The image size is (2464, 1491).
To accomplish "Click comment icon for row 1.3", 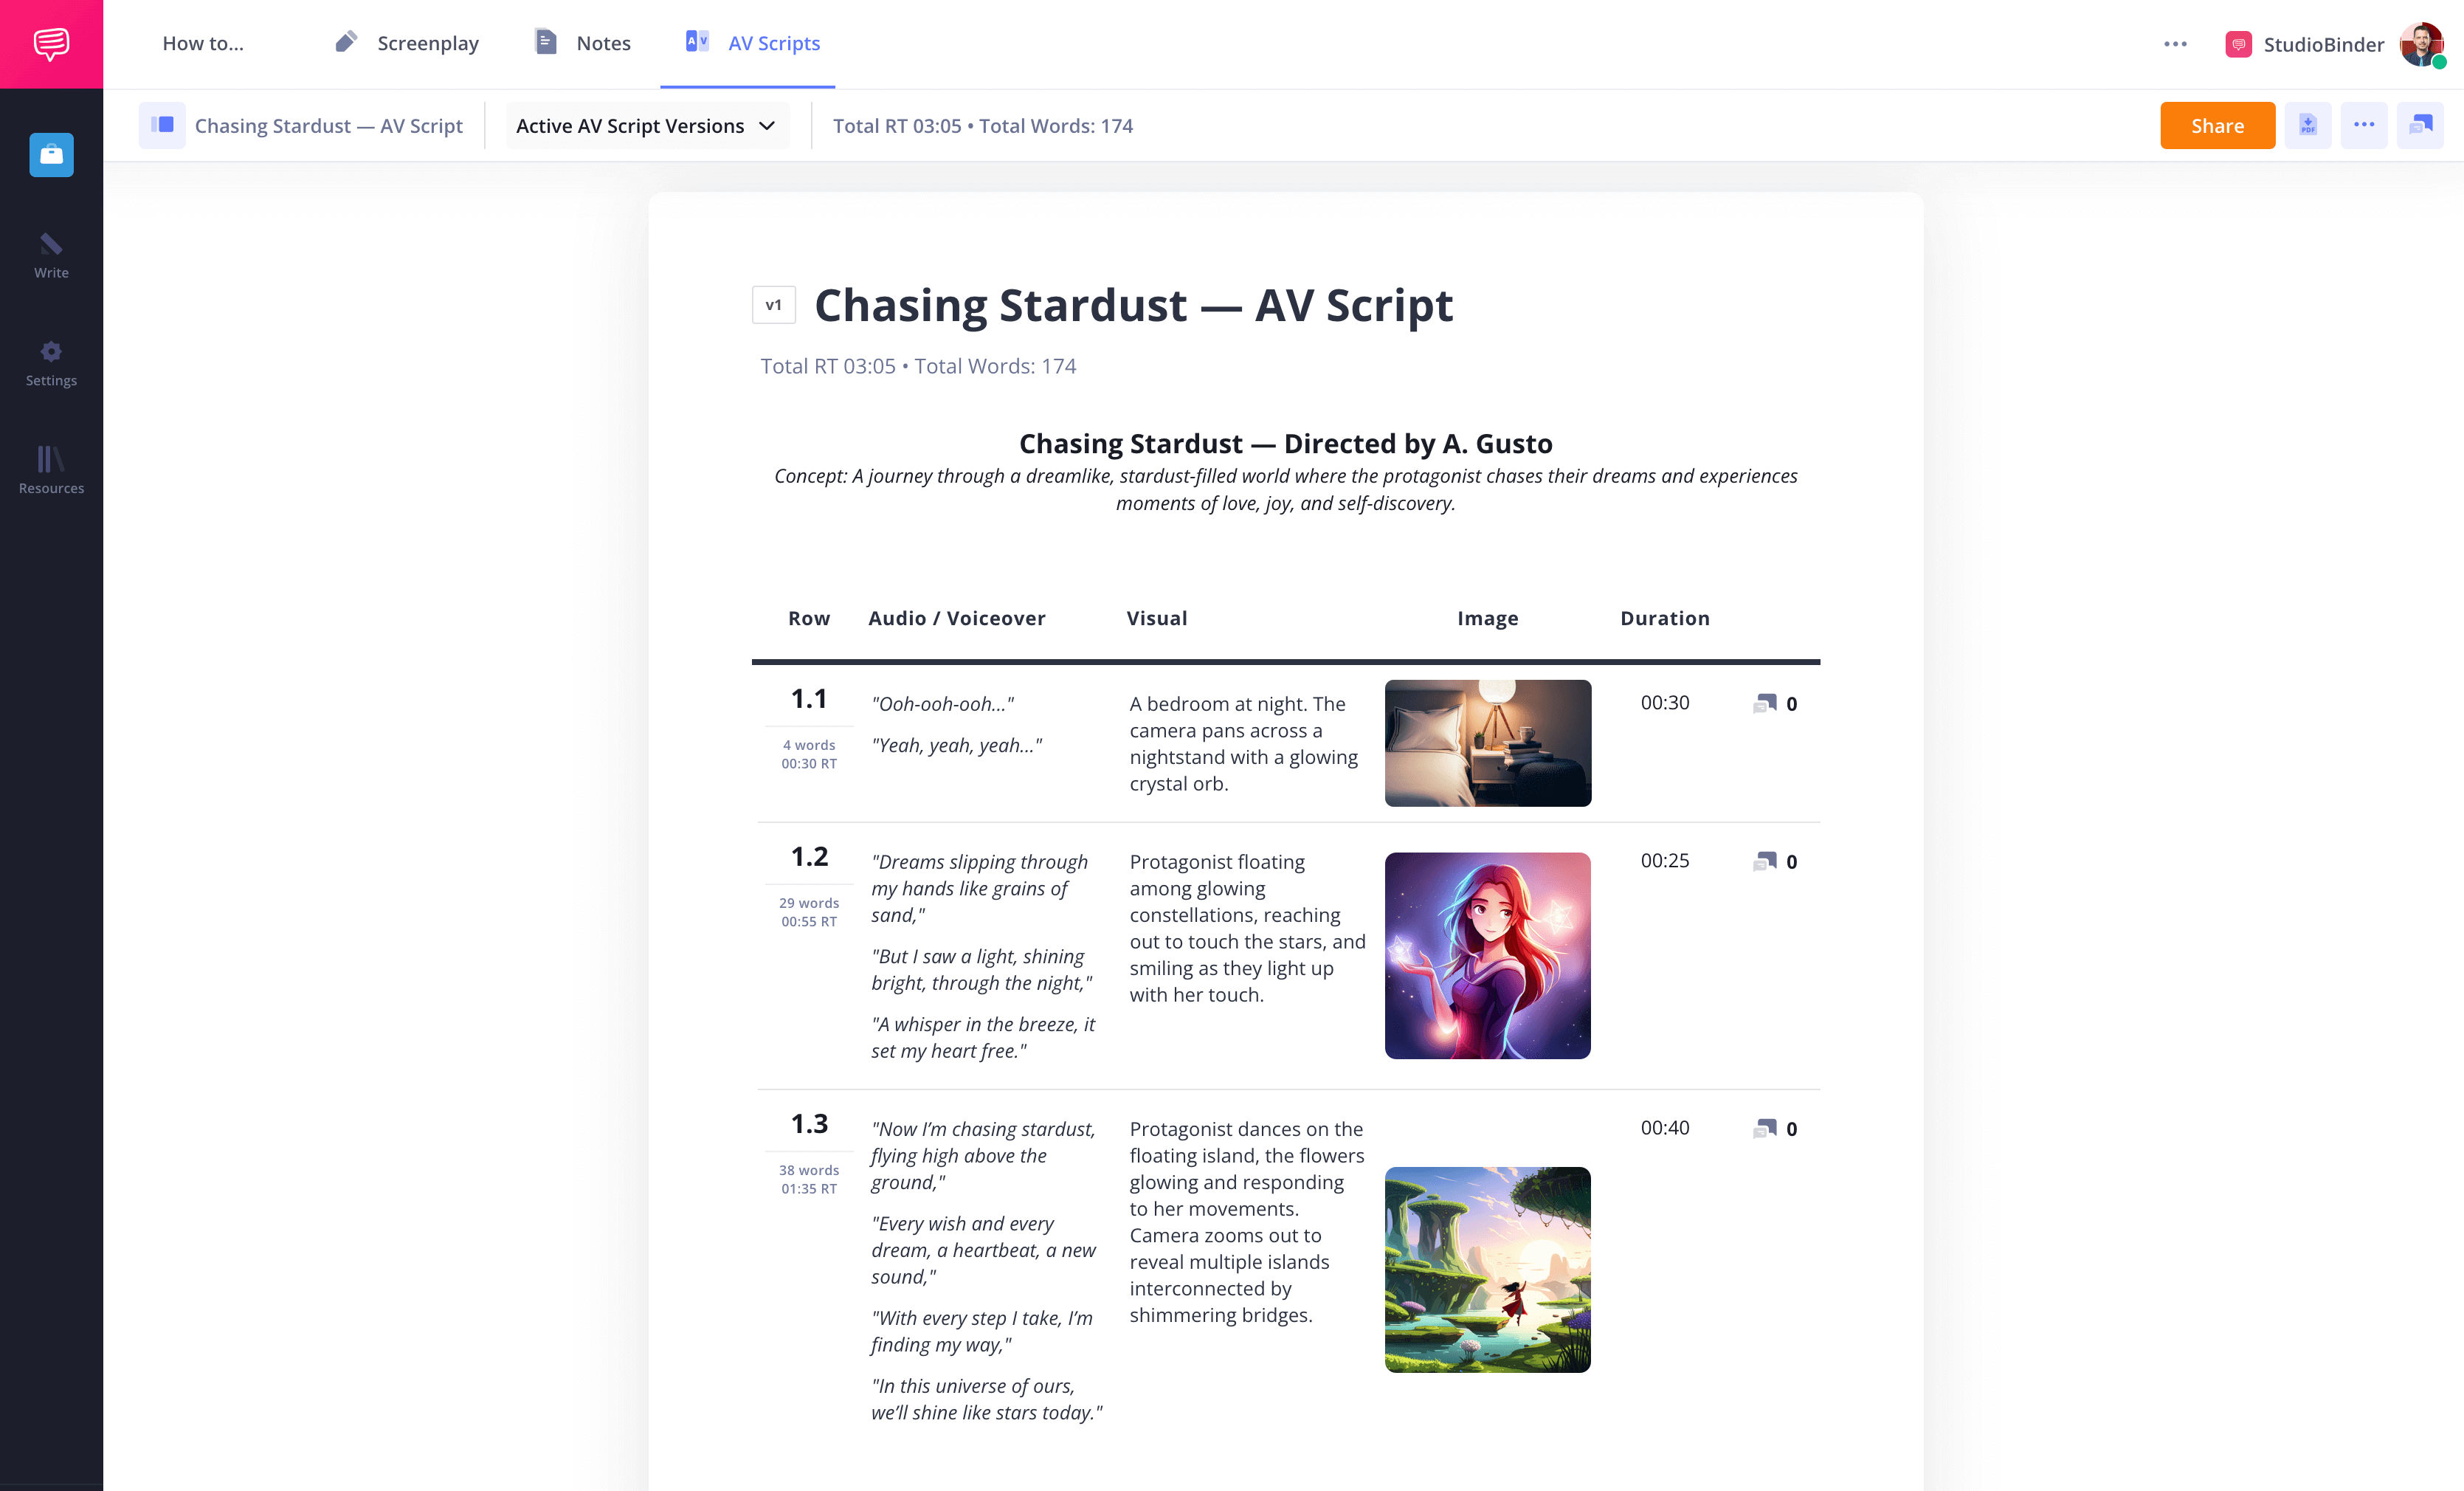I will 1765,1129.
